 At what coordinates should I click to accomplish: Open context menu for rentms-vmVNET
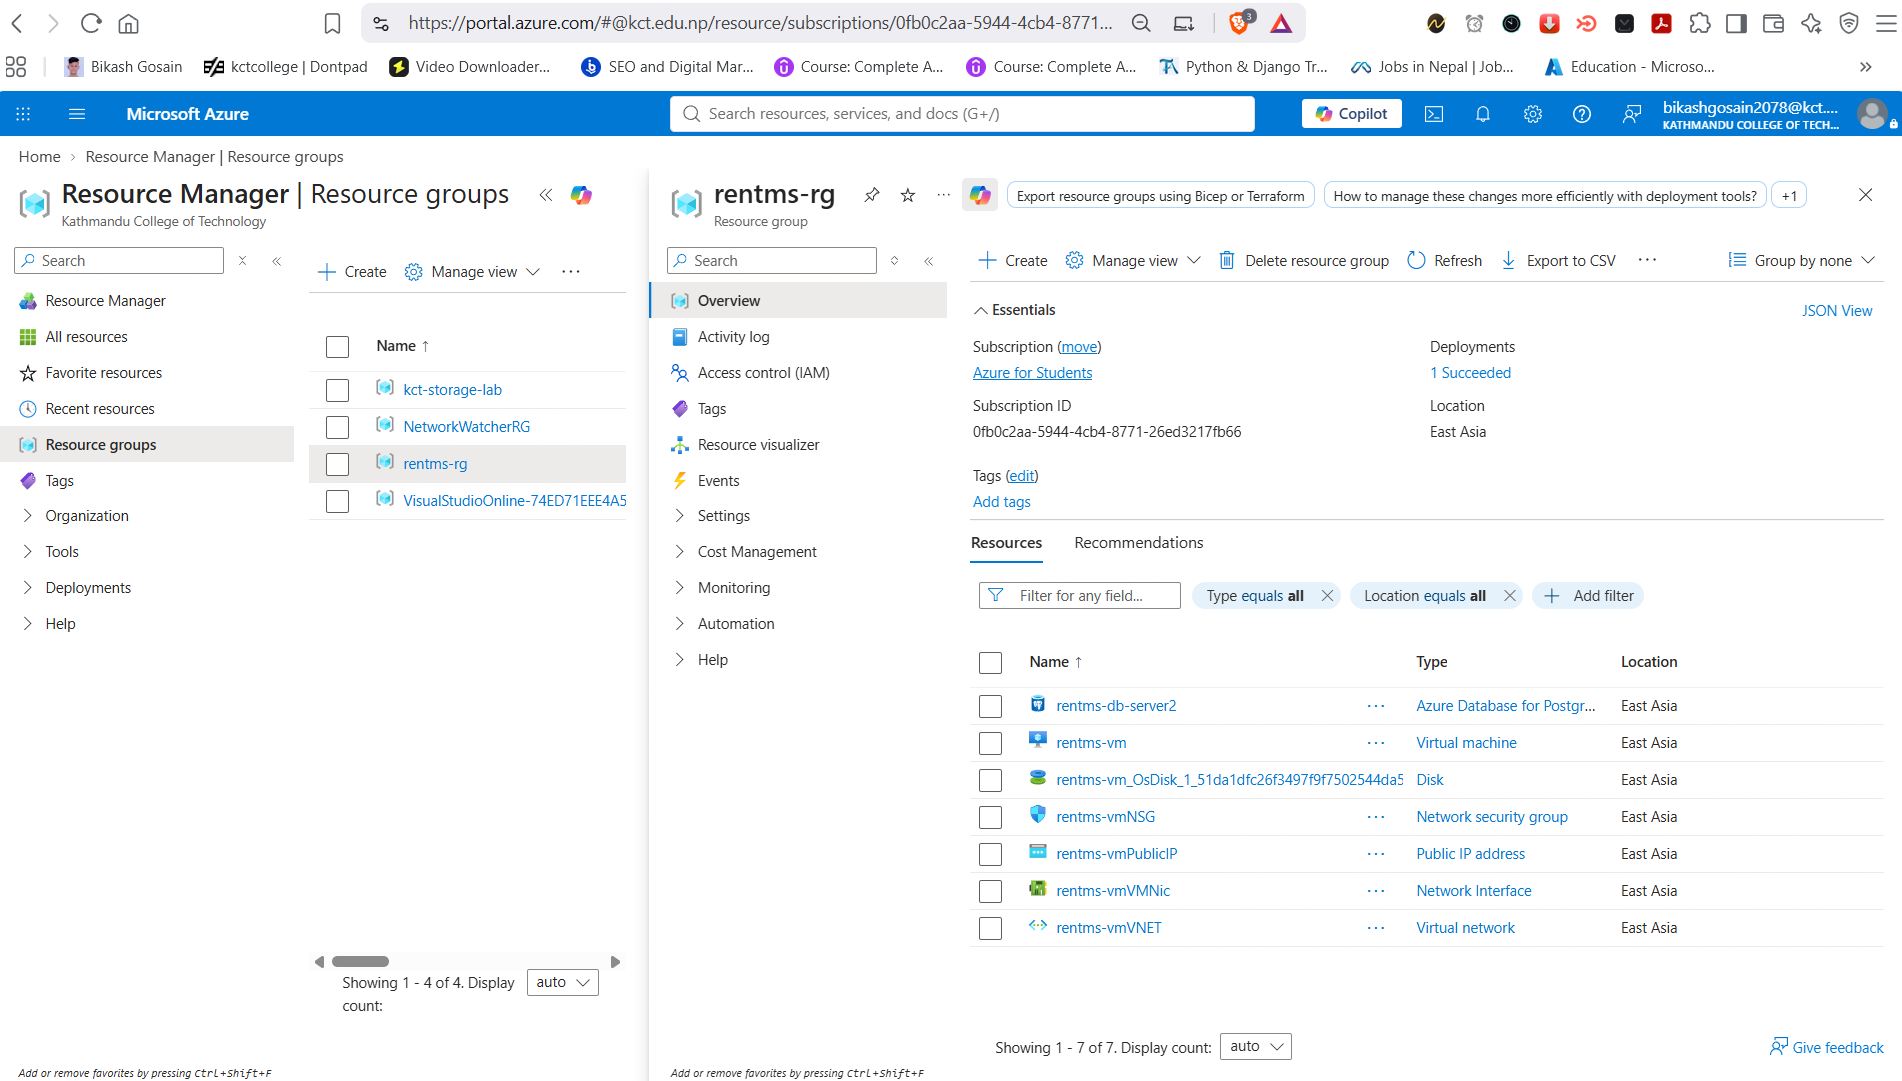[x=1377, y=928]
